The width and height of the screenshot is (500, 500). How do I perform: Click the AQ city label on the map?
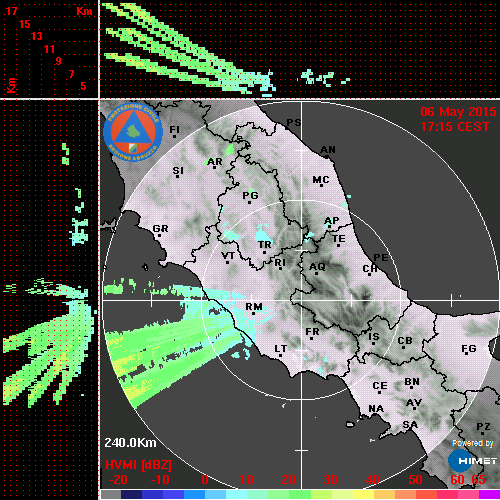tap(317, 267)
